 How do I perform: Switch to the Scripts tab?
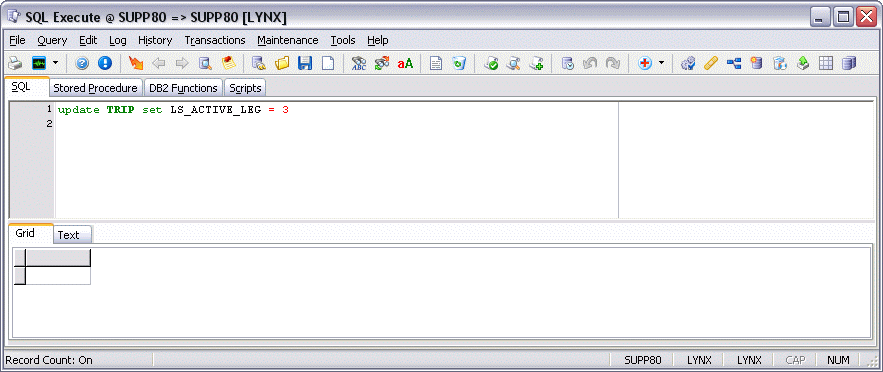(x=245, y=88)
